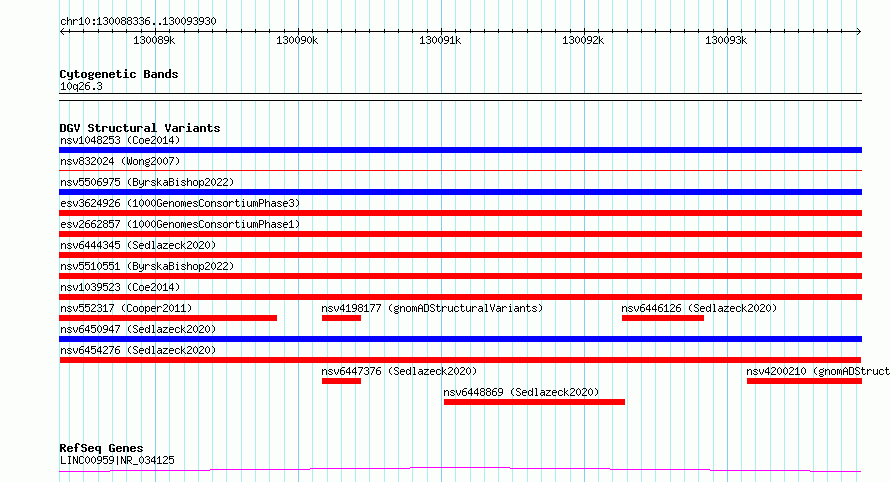Click the nsv6447376 (Sedlazeck2020) label
Screen dimensions: 890x482
pyautogui.click(x=399, y=371)
